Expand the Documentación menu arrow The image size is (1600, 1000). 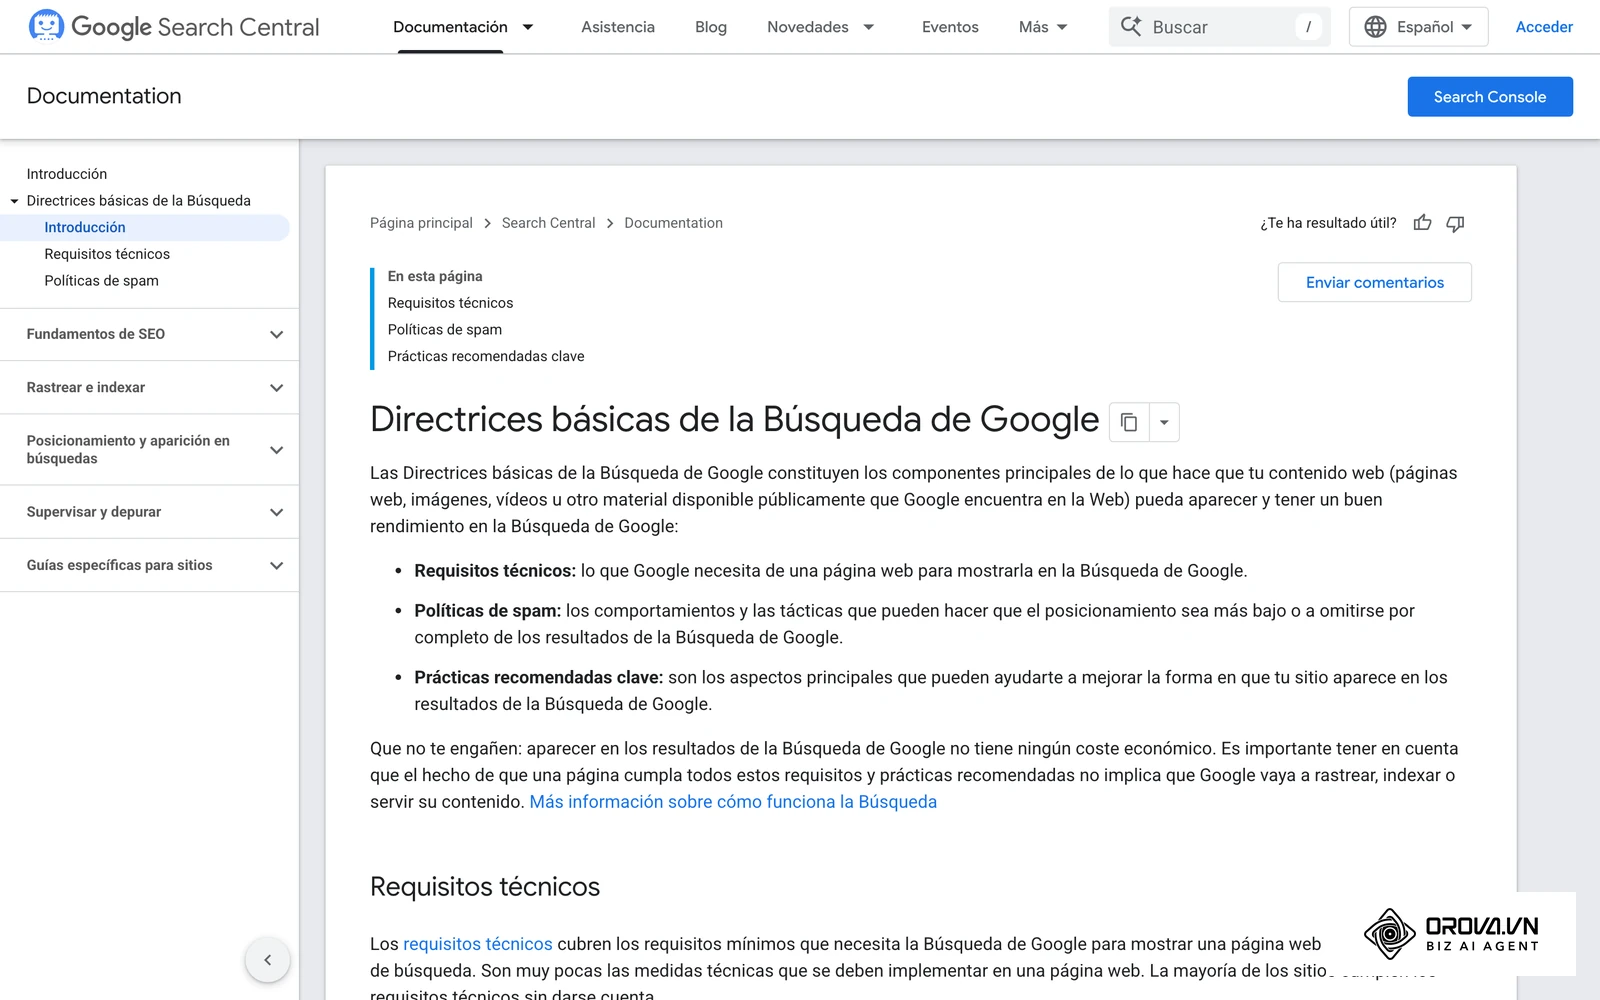pyautogui.click(x=528, y=27)
